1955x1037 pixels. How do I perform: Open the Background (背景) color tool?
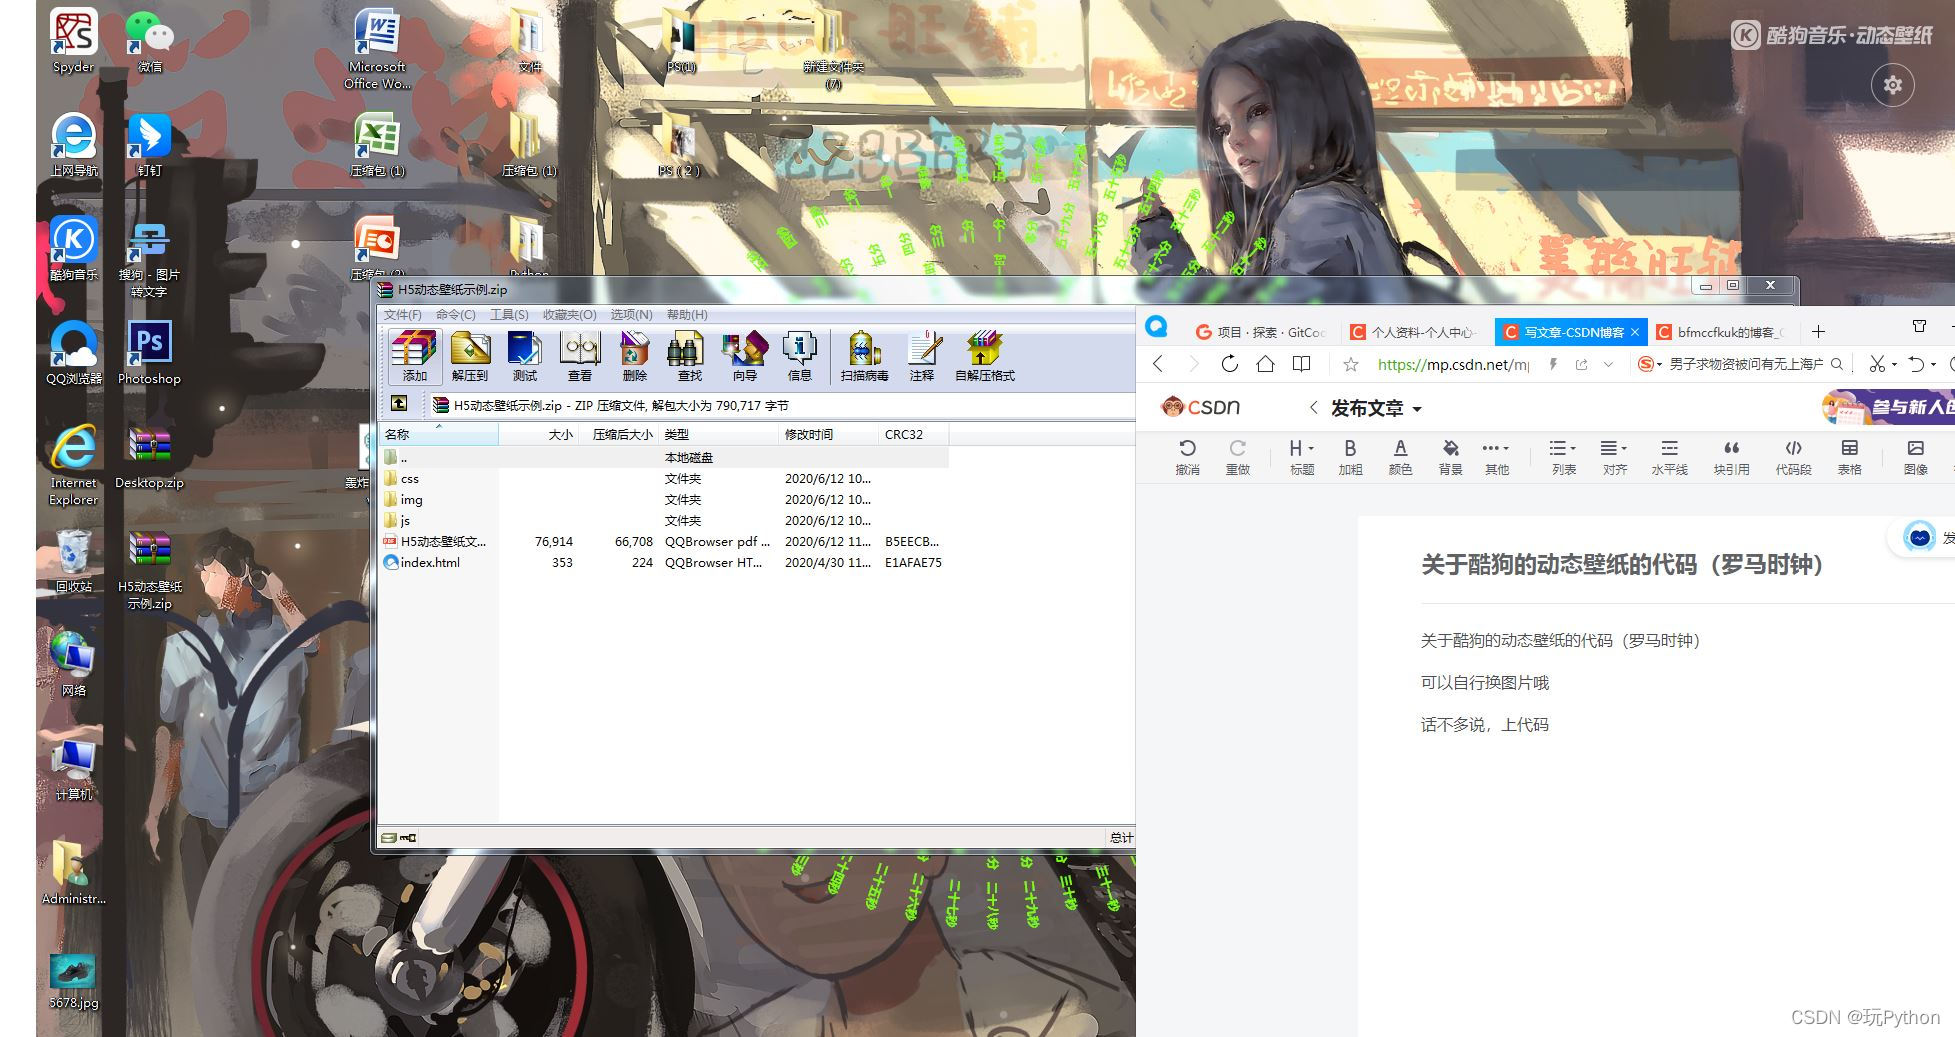(x=1450, y=457)
